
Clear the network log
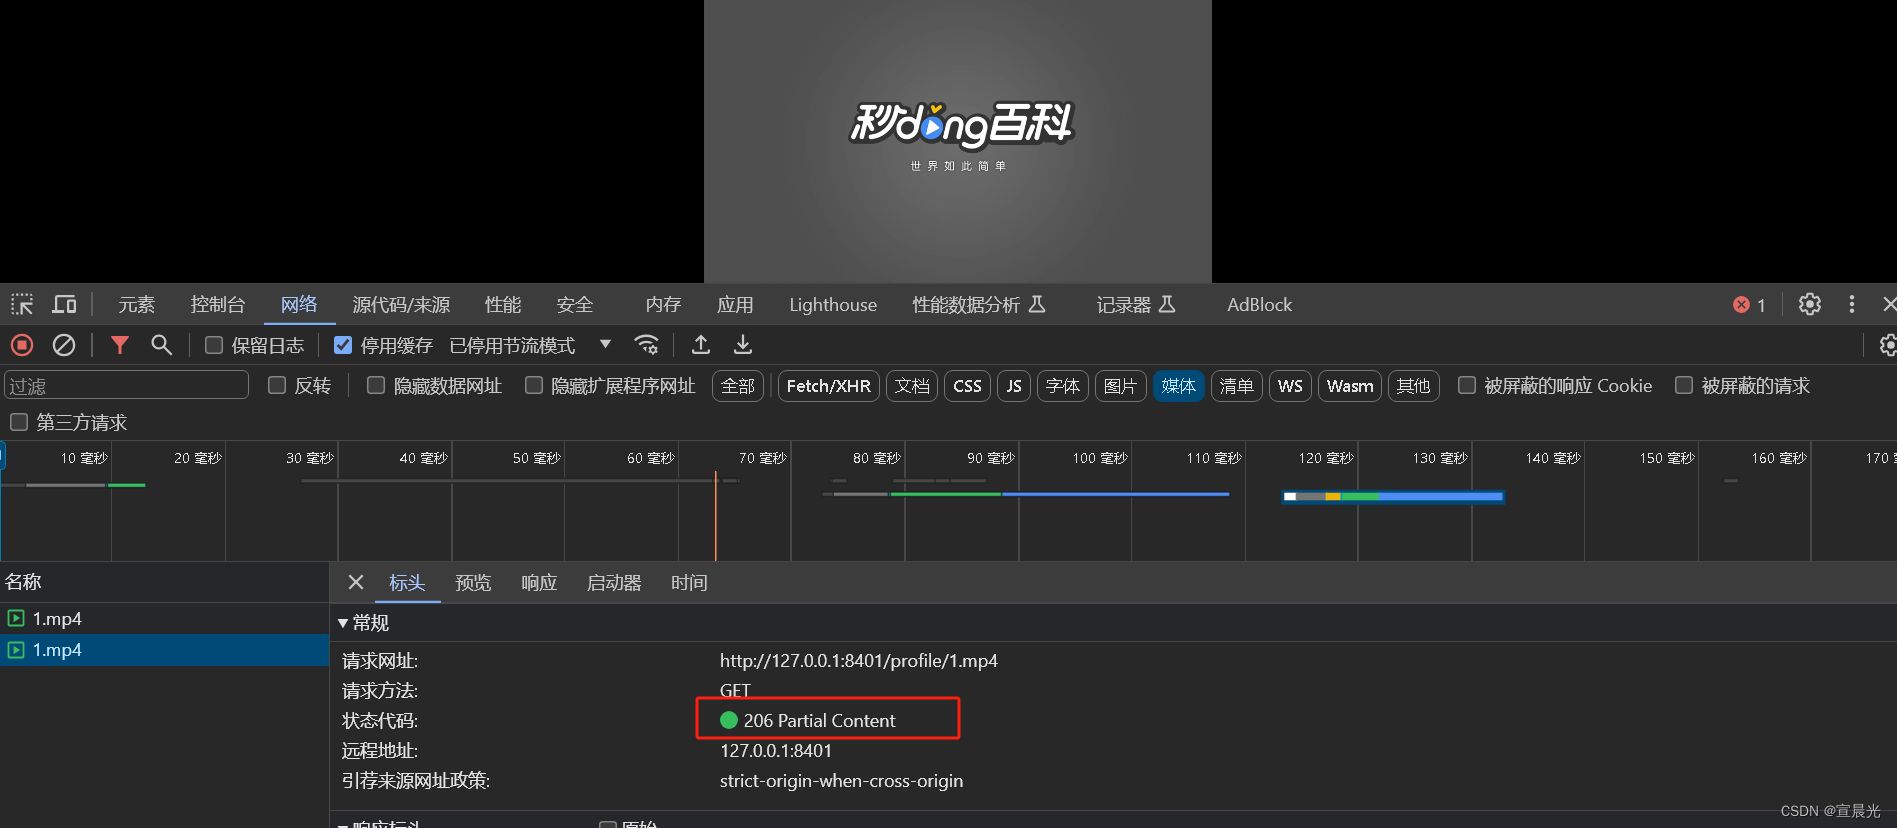pyautogui.click(x=64, y=345)
